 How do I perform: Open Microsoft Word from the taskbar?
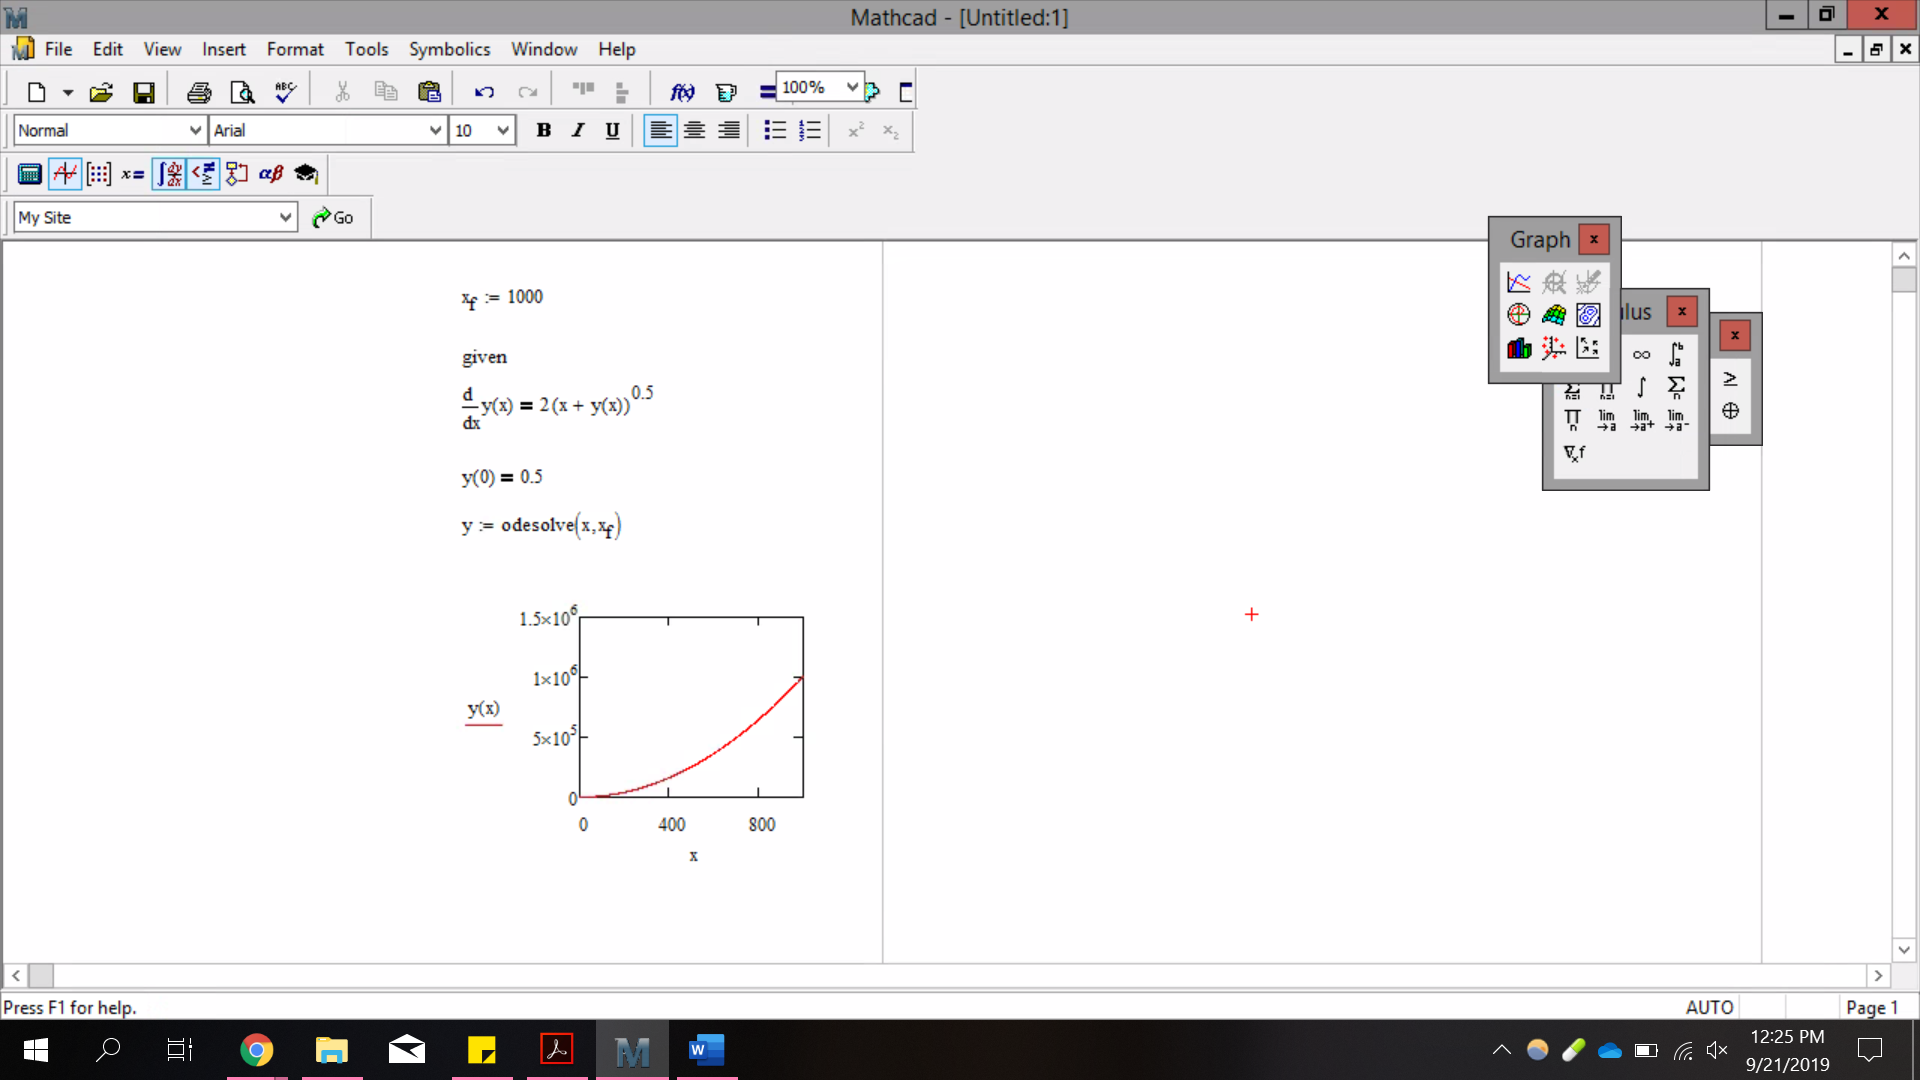pyautogui.click(x=706, y=1050)
